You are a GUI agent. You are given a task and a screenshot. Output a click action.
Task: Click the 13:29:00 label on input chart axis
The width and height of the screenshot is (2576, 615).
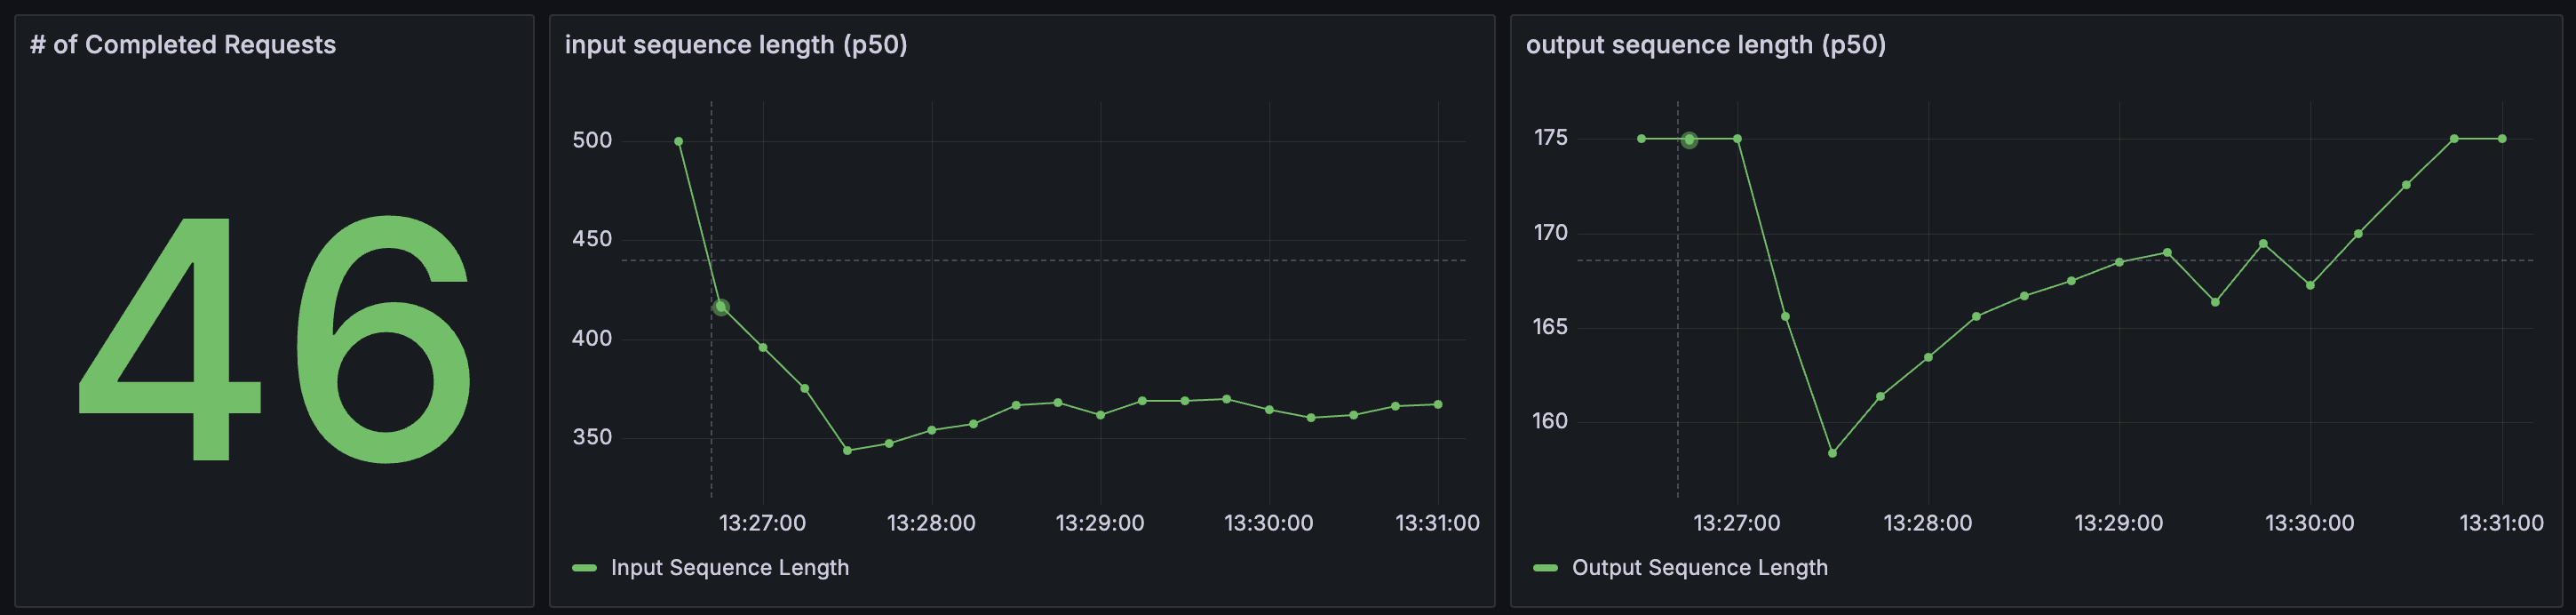point(1099,523)
